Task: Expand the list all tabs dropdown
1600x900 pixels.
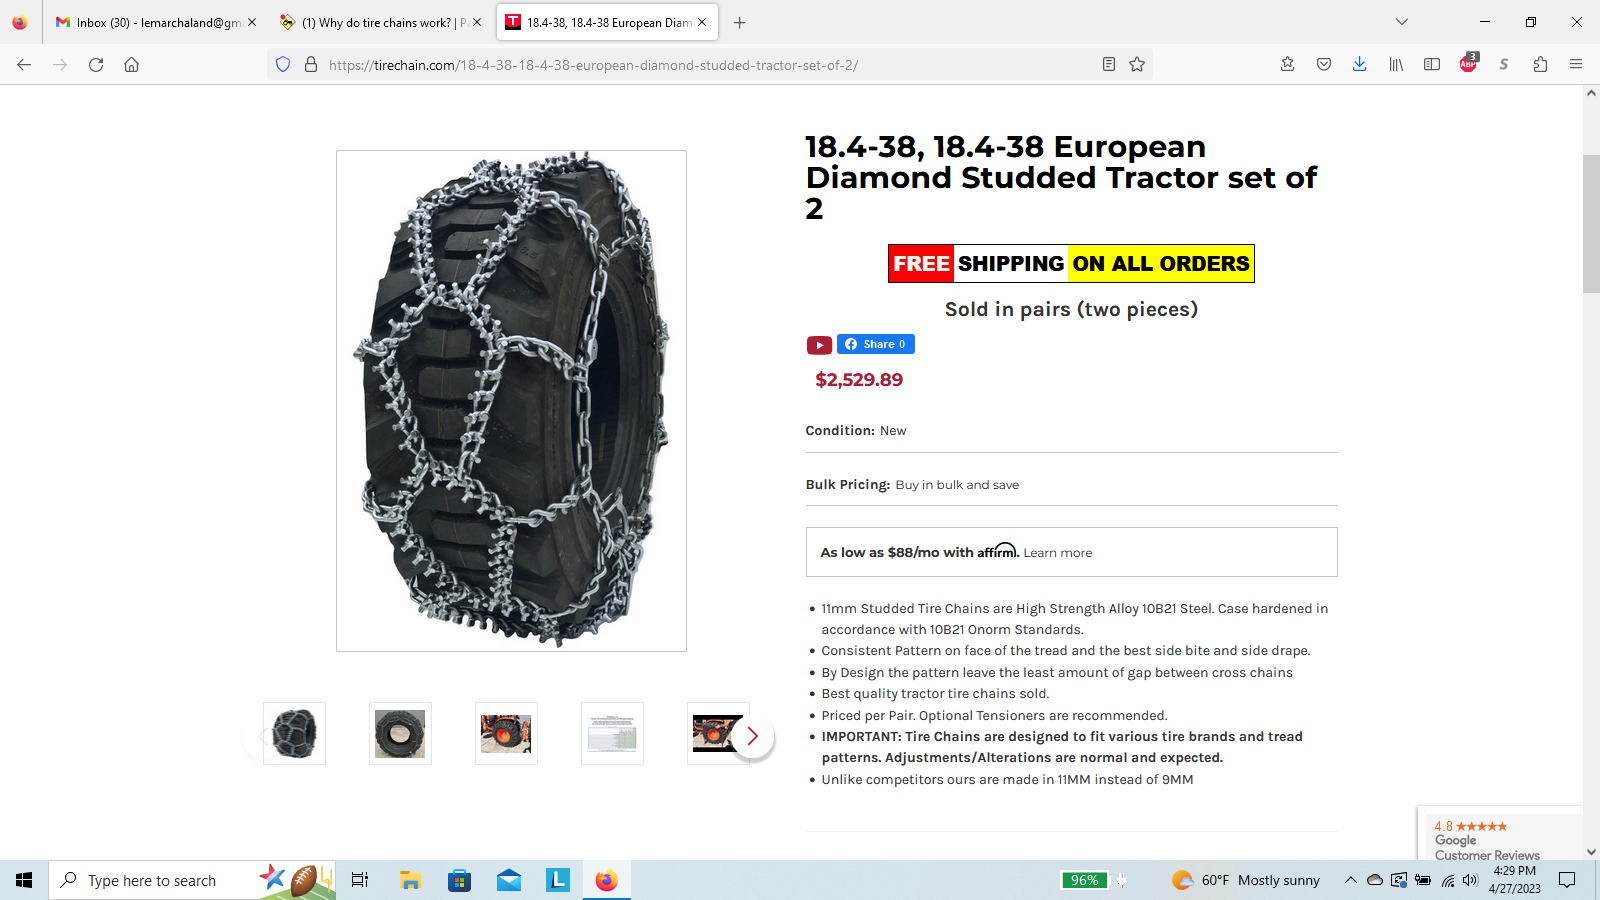Action: pyautogui.click(x=1402, y=22)
